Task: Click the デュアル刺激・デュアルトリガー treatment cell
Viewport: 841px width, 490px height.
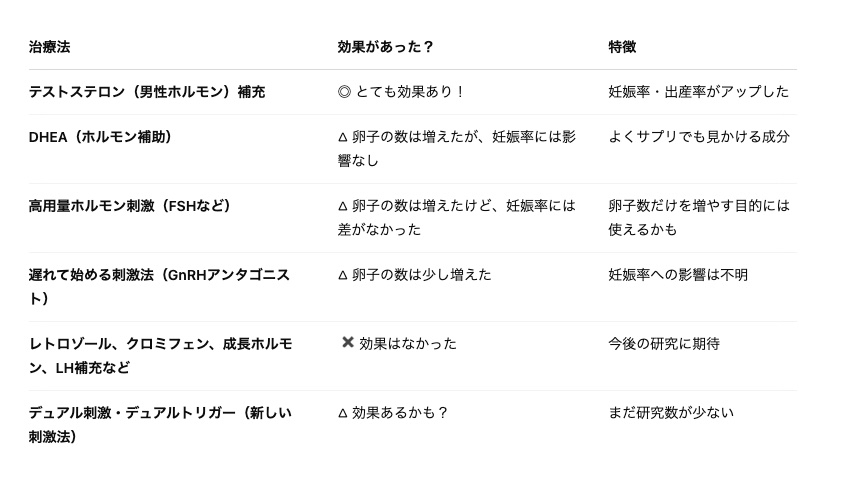Action: pyautogui.click(x=160, y=425)
